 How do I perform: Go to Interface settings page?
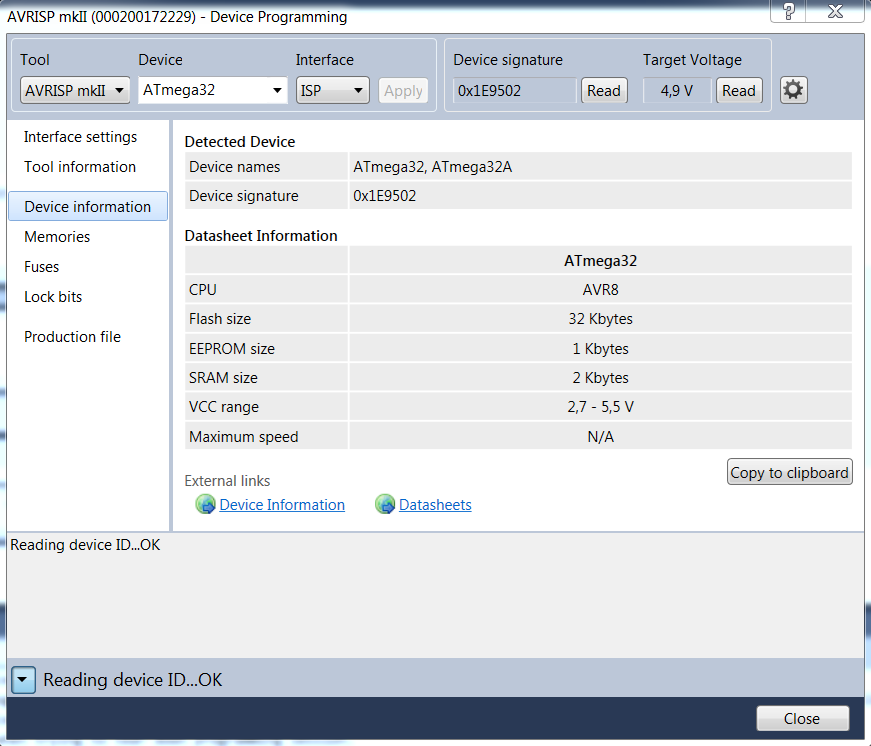pyautogui.click(x=81, y=137)
